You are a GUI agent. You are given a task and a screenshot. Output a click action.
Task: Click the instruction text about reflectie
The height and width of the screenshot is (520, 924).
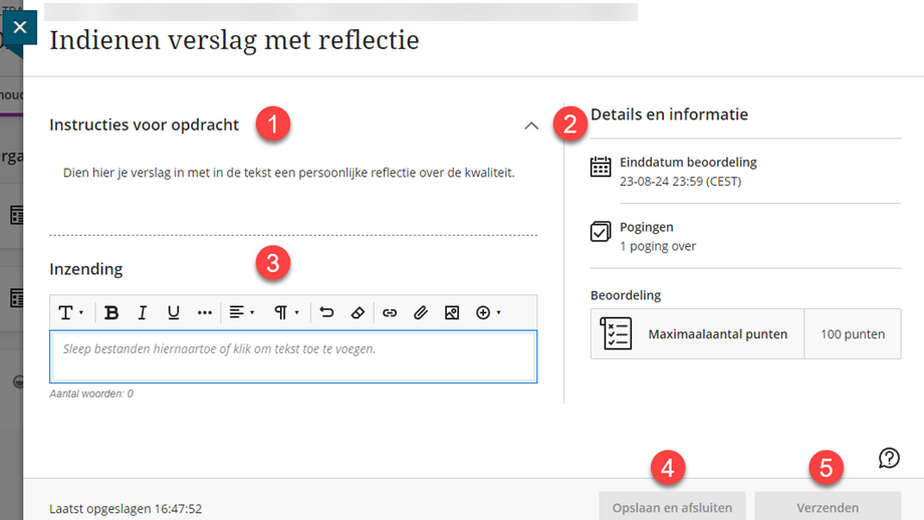coord(289,173)
